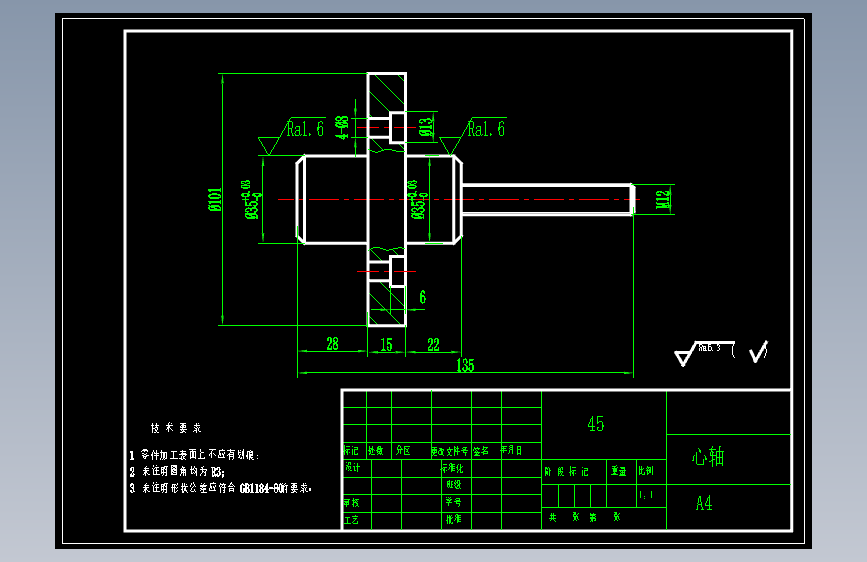Click the 4-Ø8 hole dimension text

[342, 127]
